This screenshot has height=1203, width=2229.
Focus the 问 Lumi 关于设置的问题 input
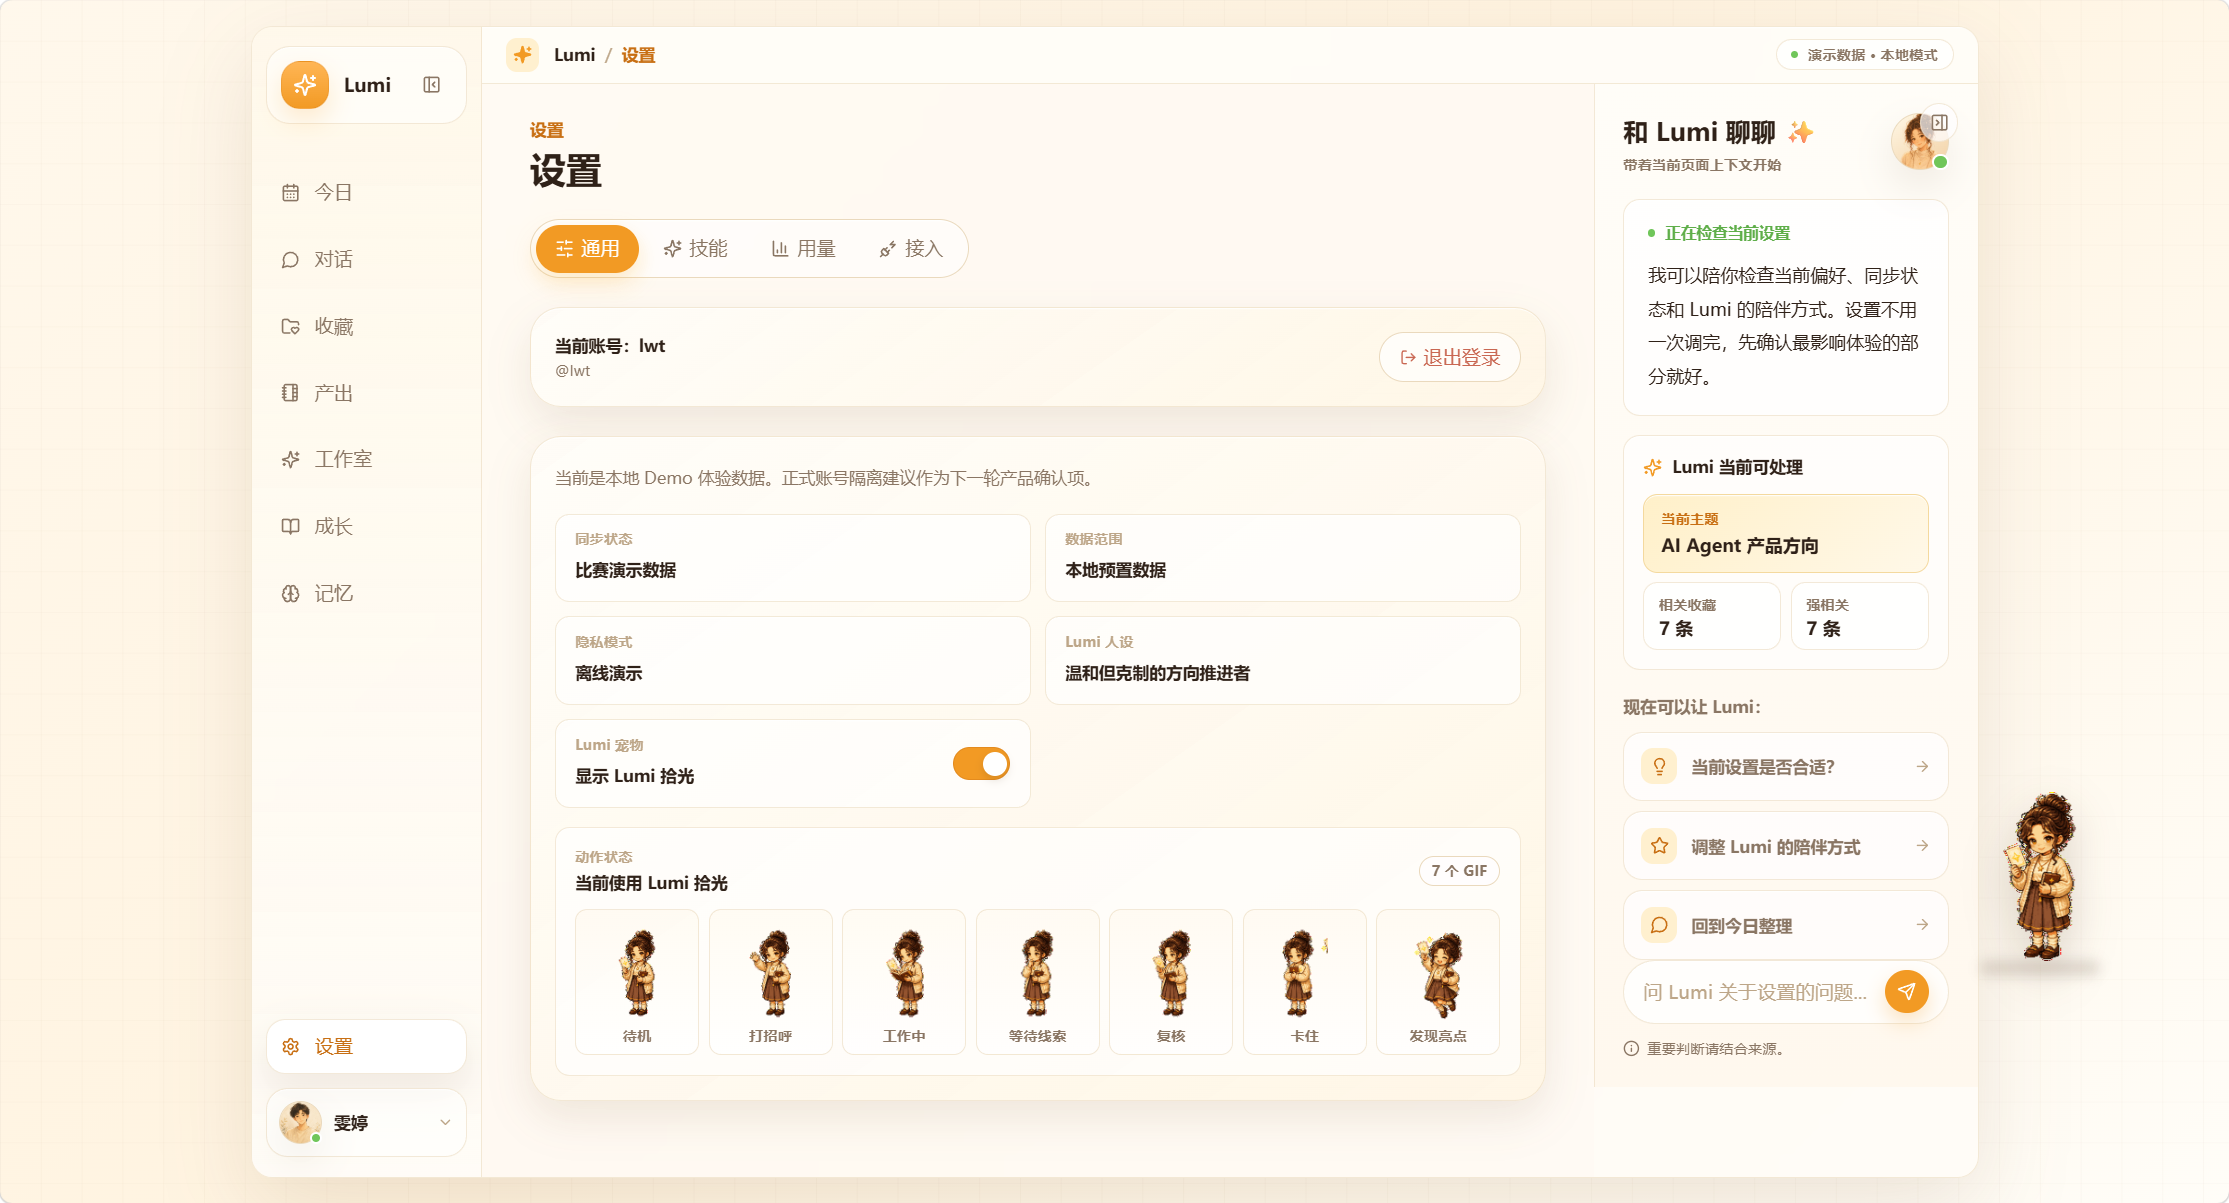click(1756, 992)
